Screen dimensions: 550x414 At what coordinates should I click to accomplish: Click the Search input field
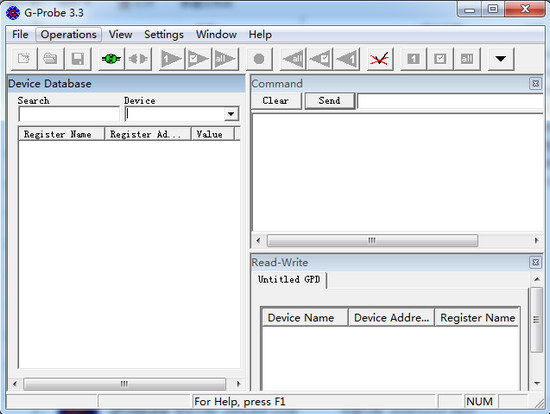69,114
